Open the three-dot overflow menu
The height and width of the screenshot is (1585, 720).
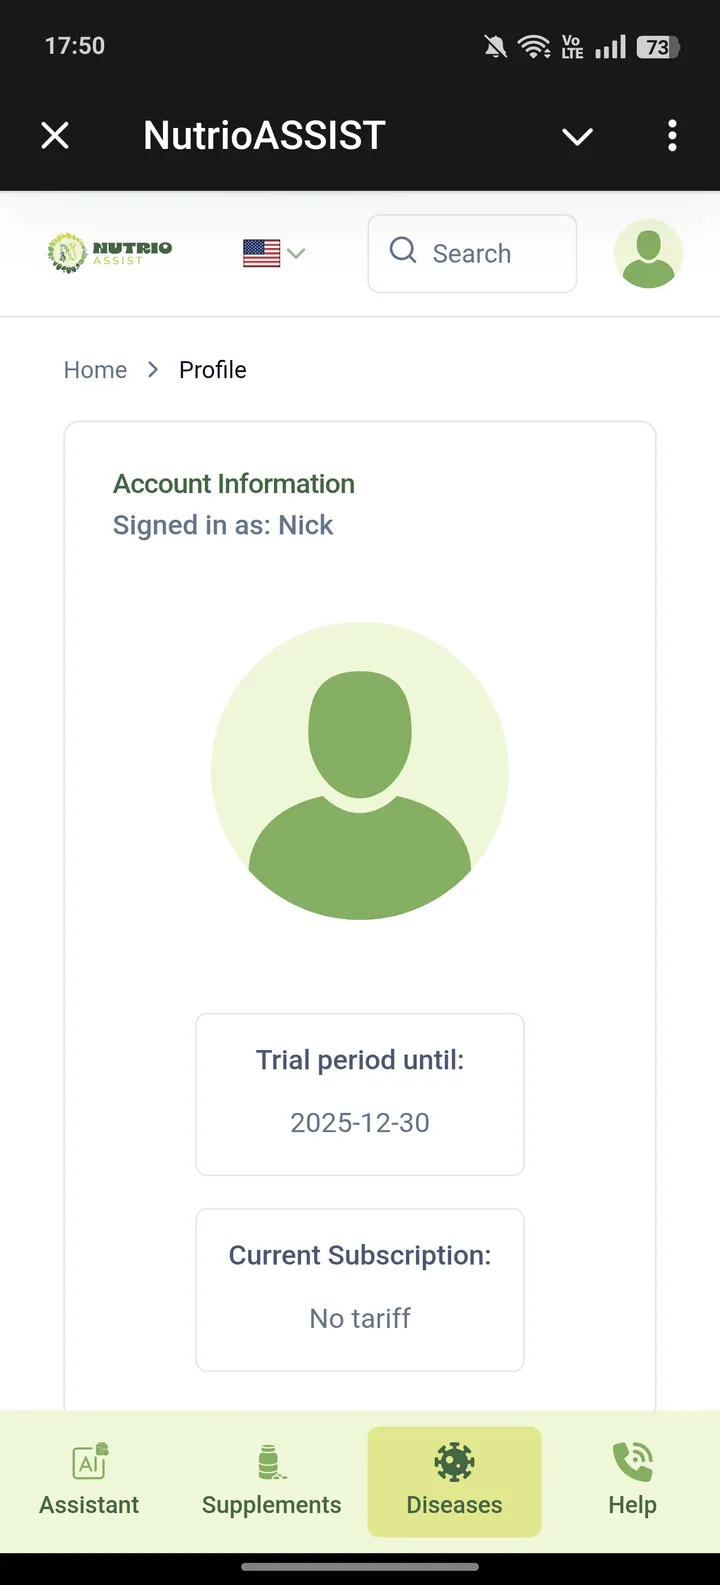[x=672, y=135]
